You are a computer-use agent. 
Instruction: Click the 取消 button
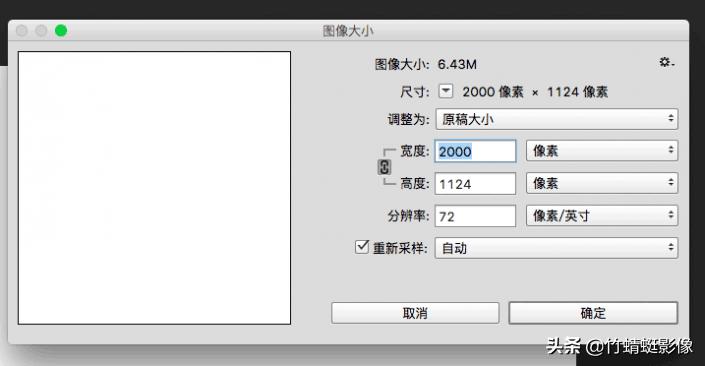[415, 313]
